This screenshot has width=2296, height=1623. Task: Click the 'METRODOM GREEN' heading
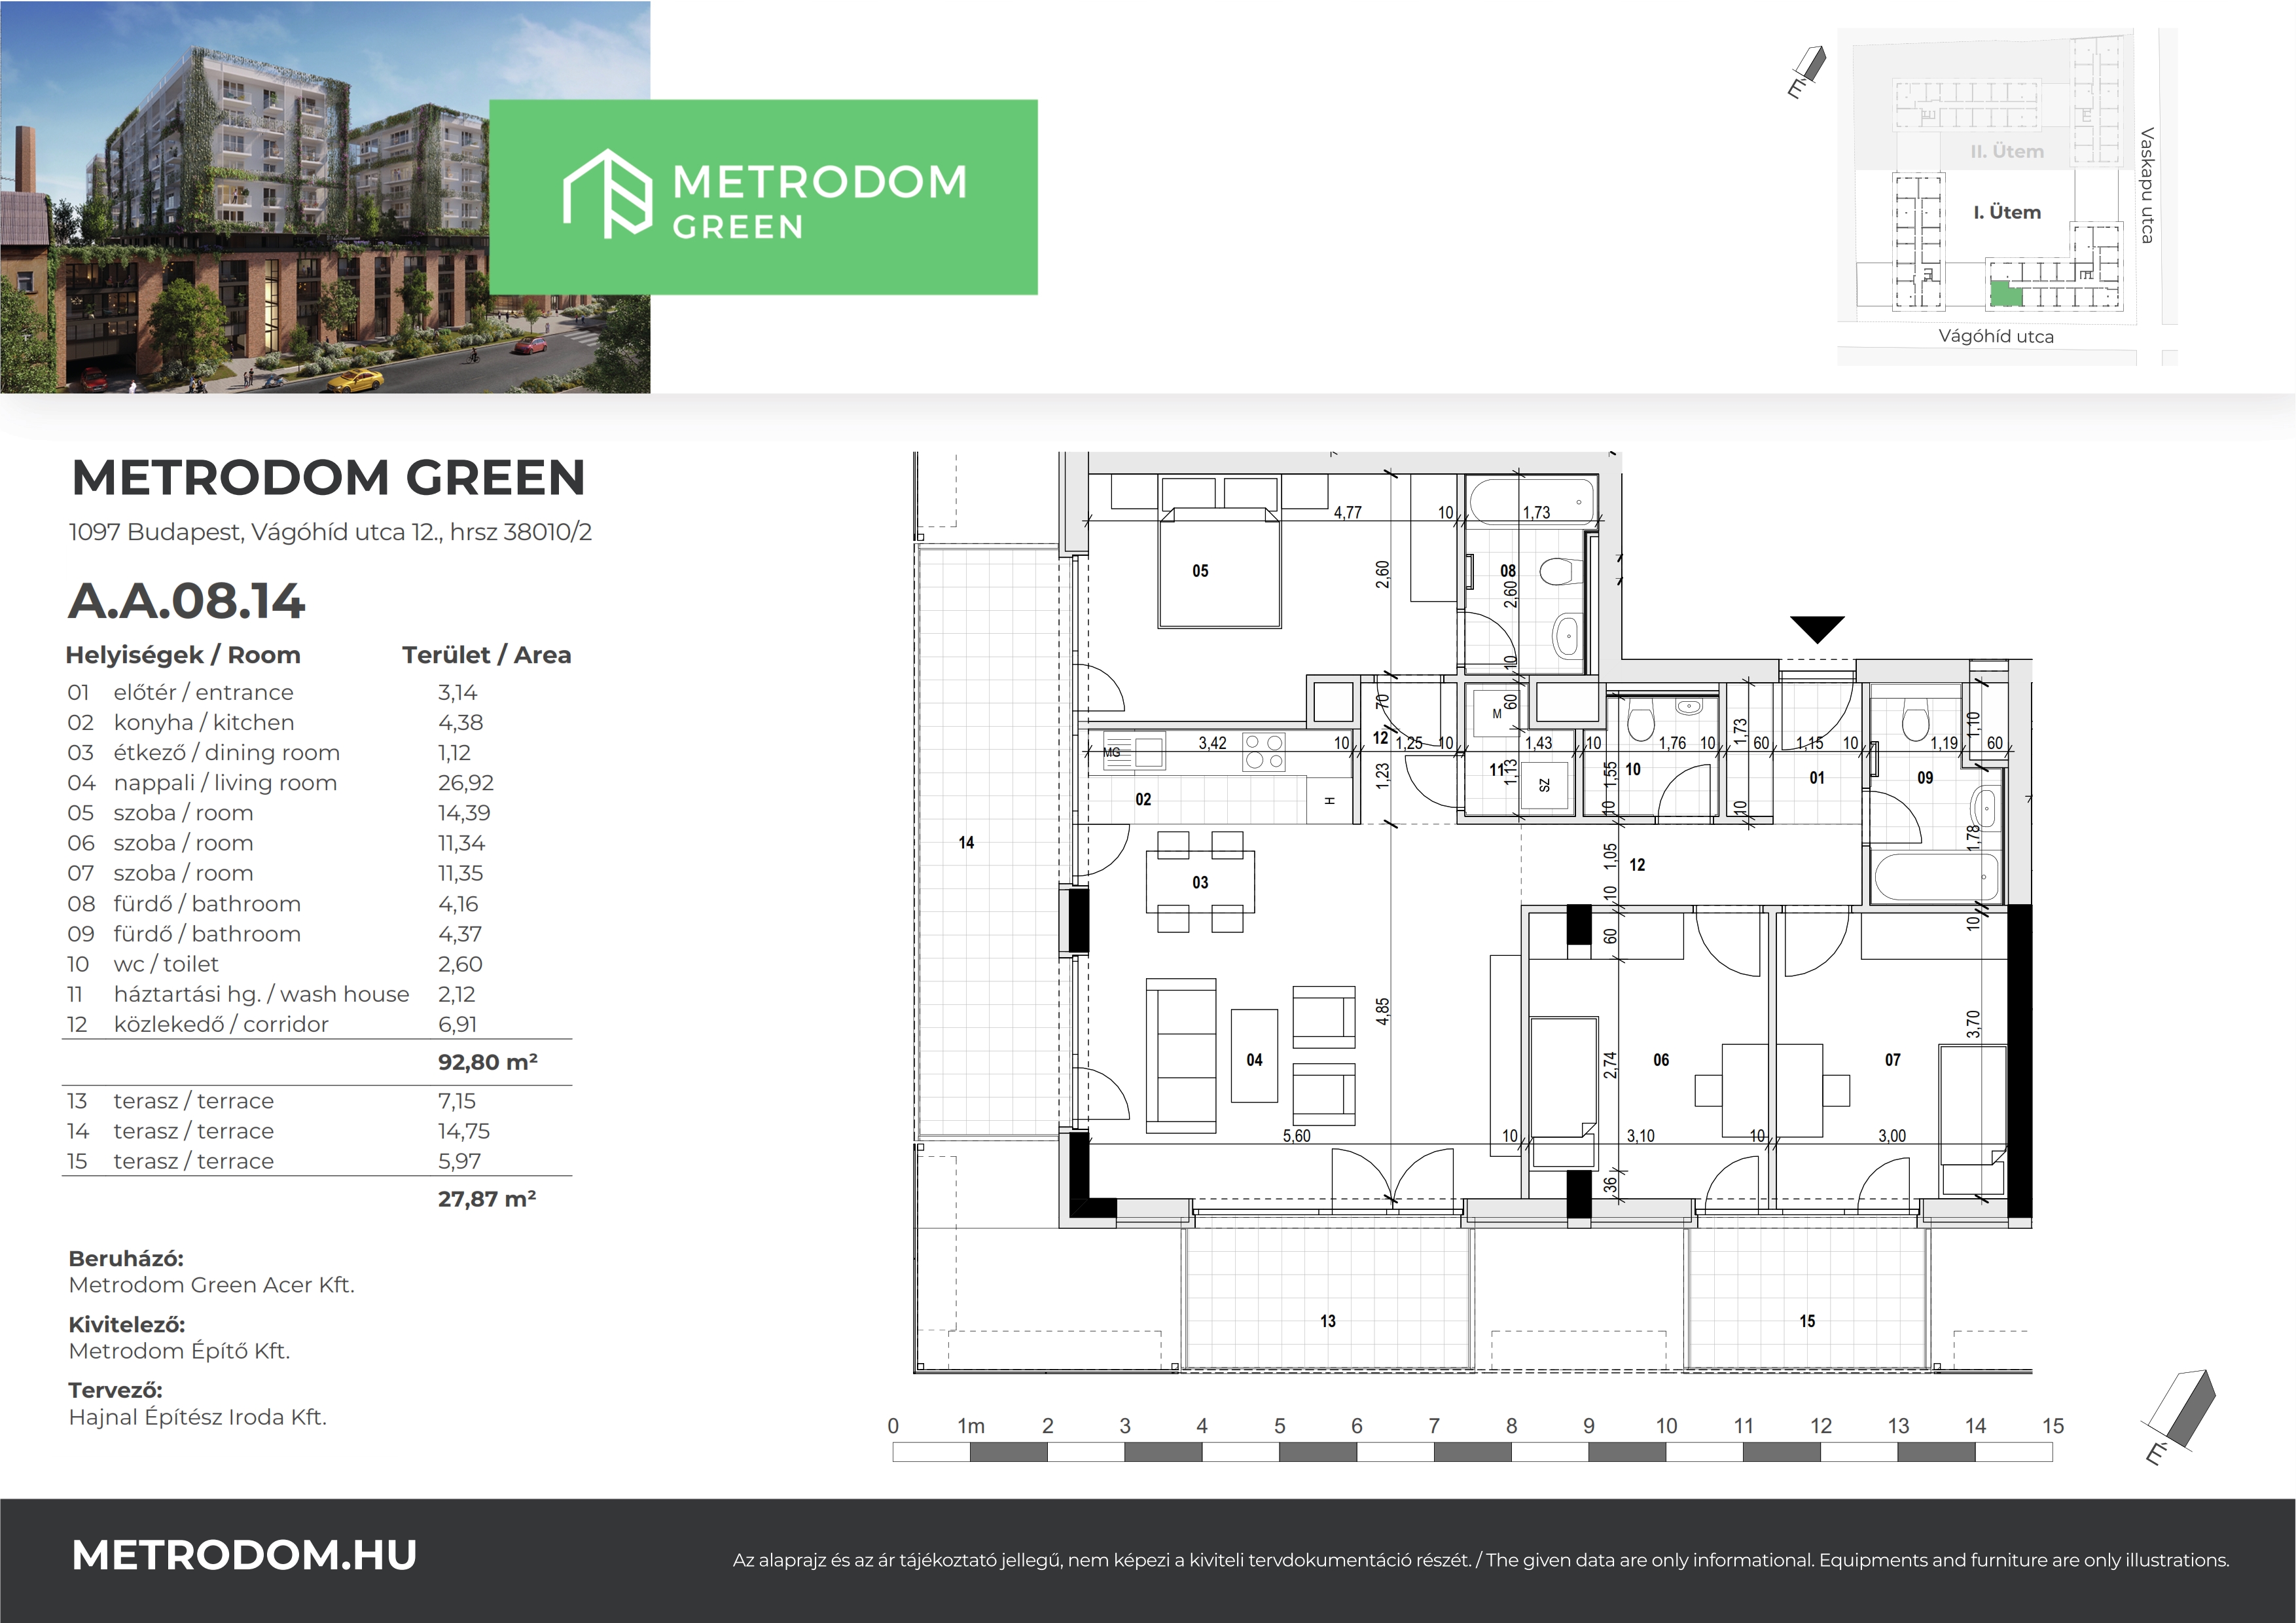pos(329,477)
